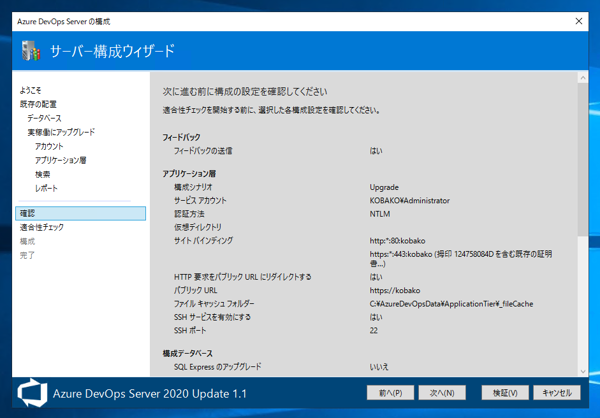
Task: Click the 仮想ディレクトリ label
Action: click(x=197, y=227)
